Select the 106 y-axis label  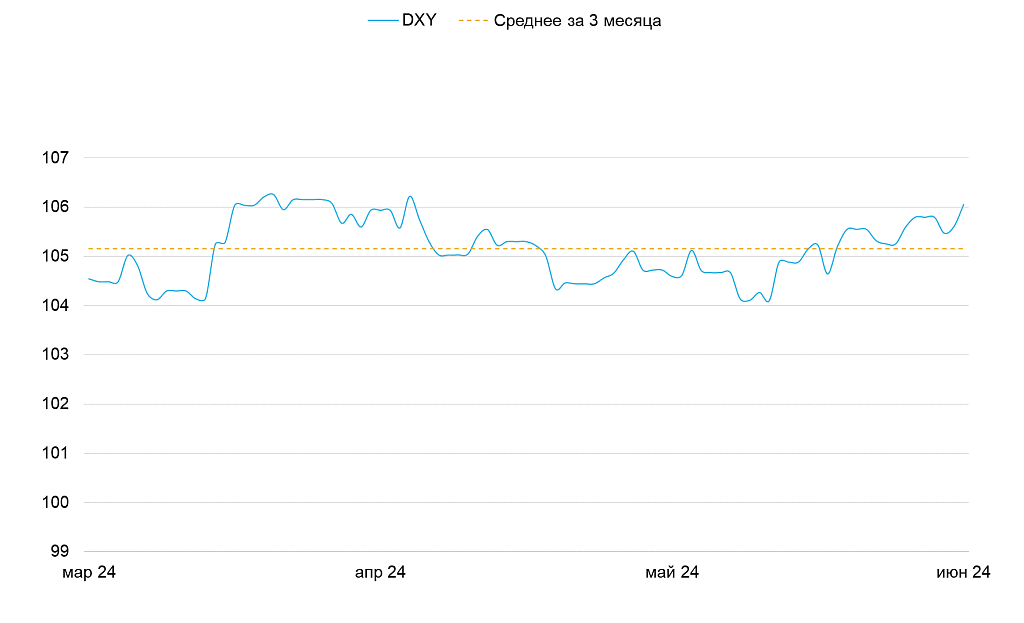(x=56, y=207)
